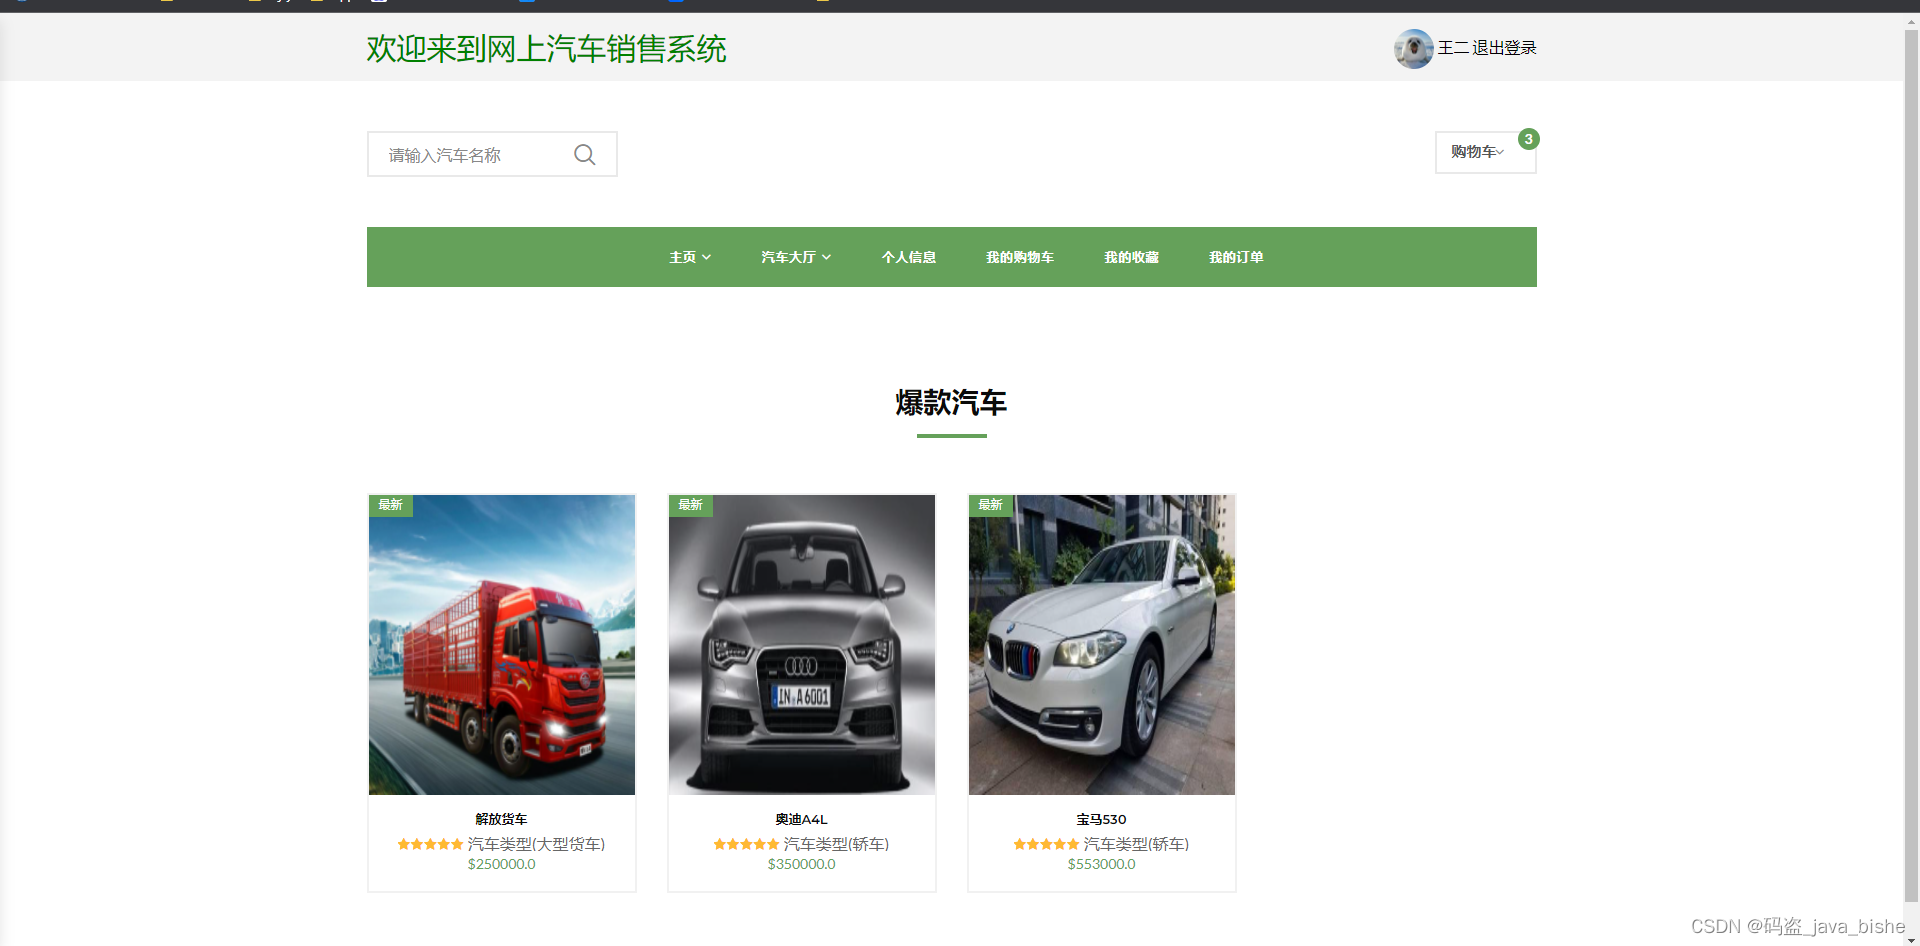
Task: Click price $250000.0
Action: pyautogui.click(x=501, y=864)
